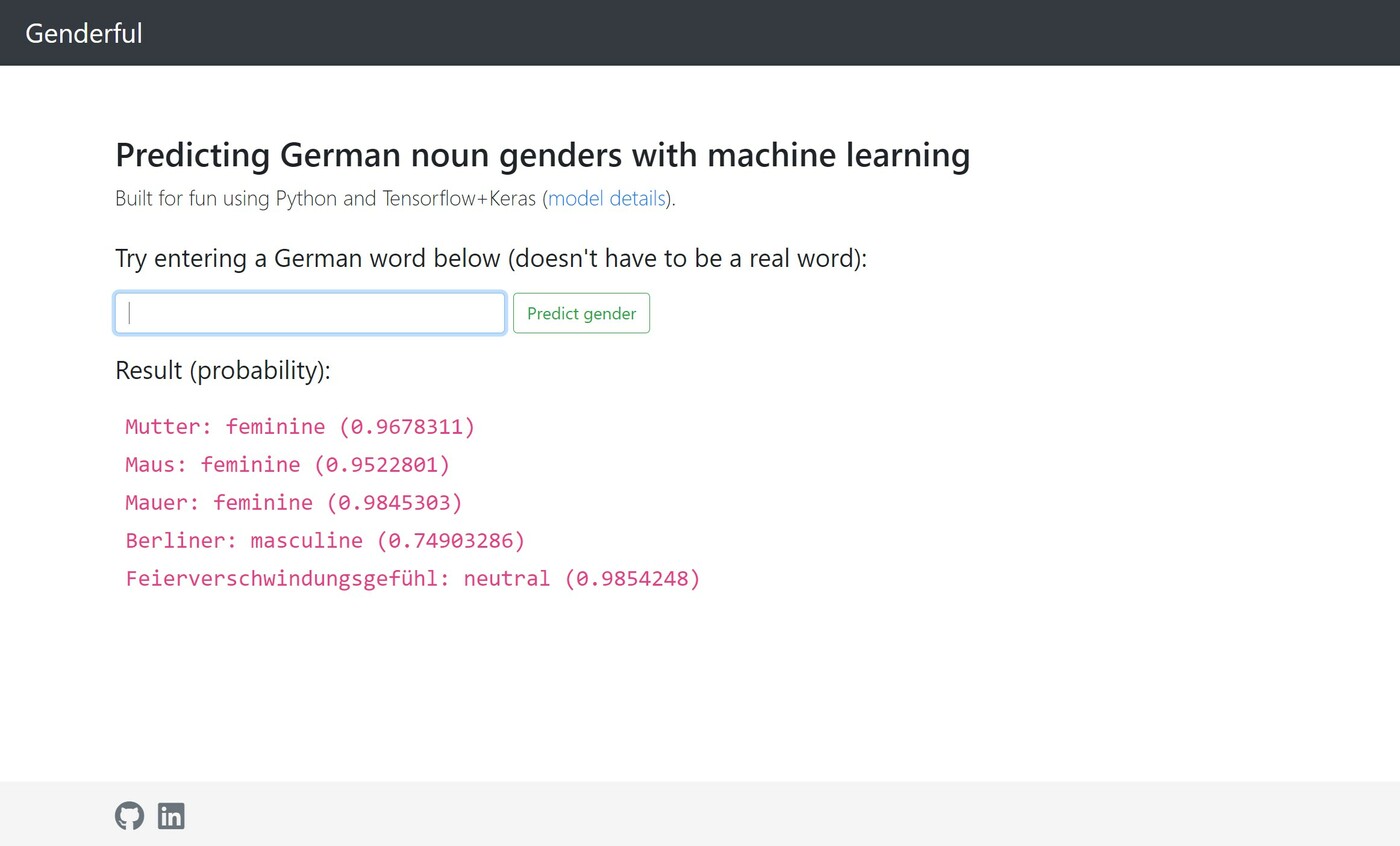Open the GitHub profile icon in footer
Screen dimensions: 1400x846
click(x=129, y=816)
